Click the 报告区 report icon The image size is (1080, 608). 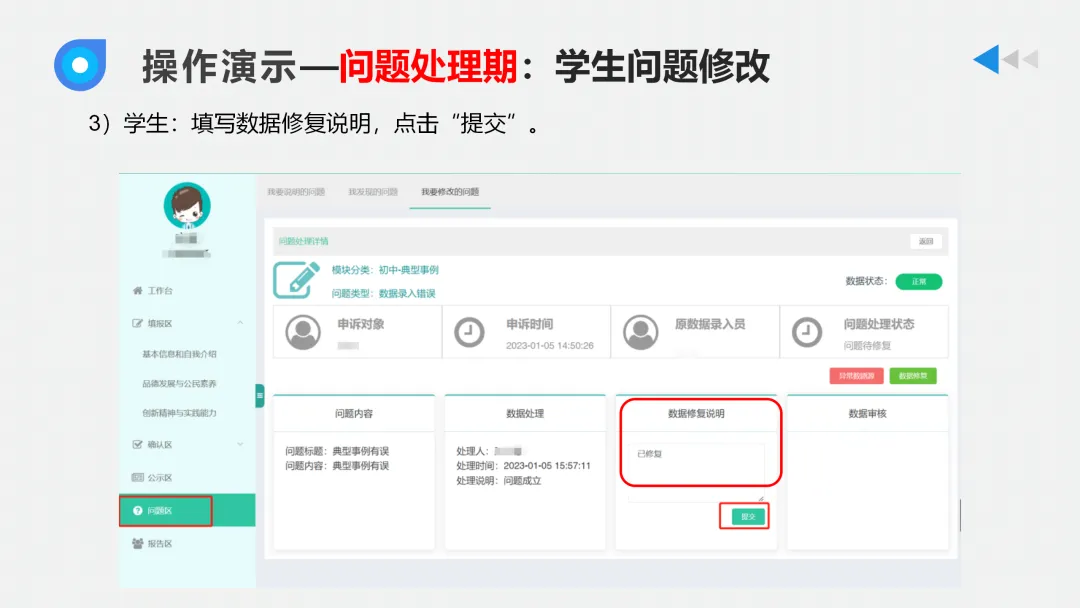[136, 542]
